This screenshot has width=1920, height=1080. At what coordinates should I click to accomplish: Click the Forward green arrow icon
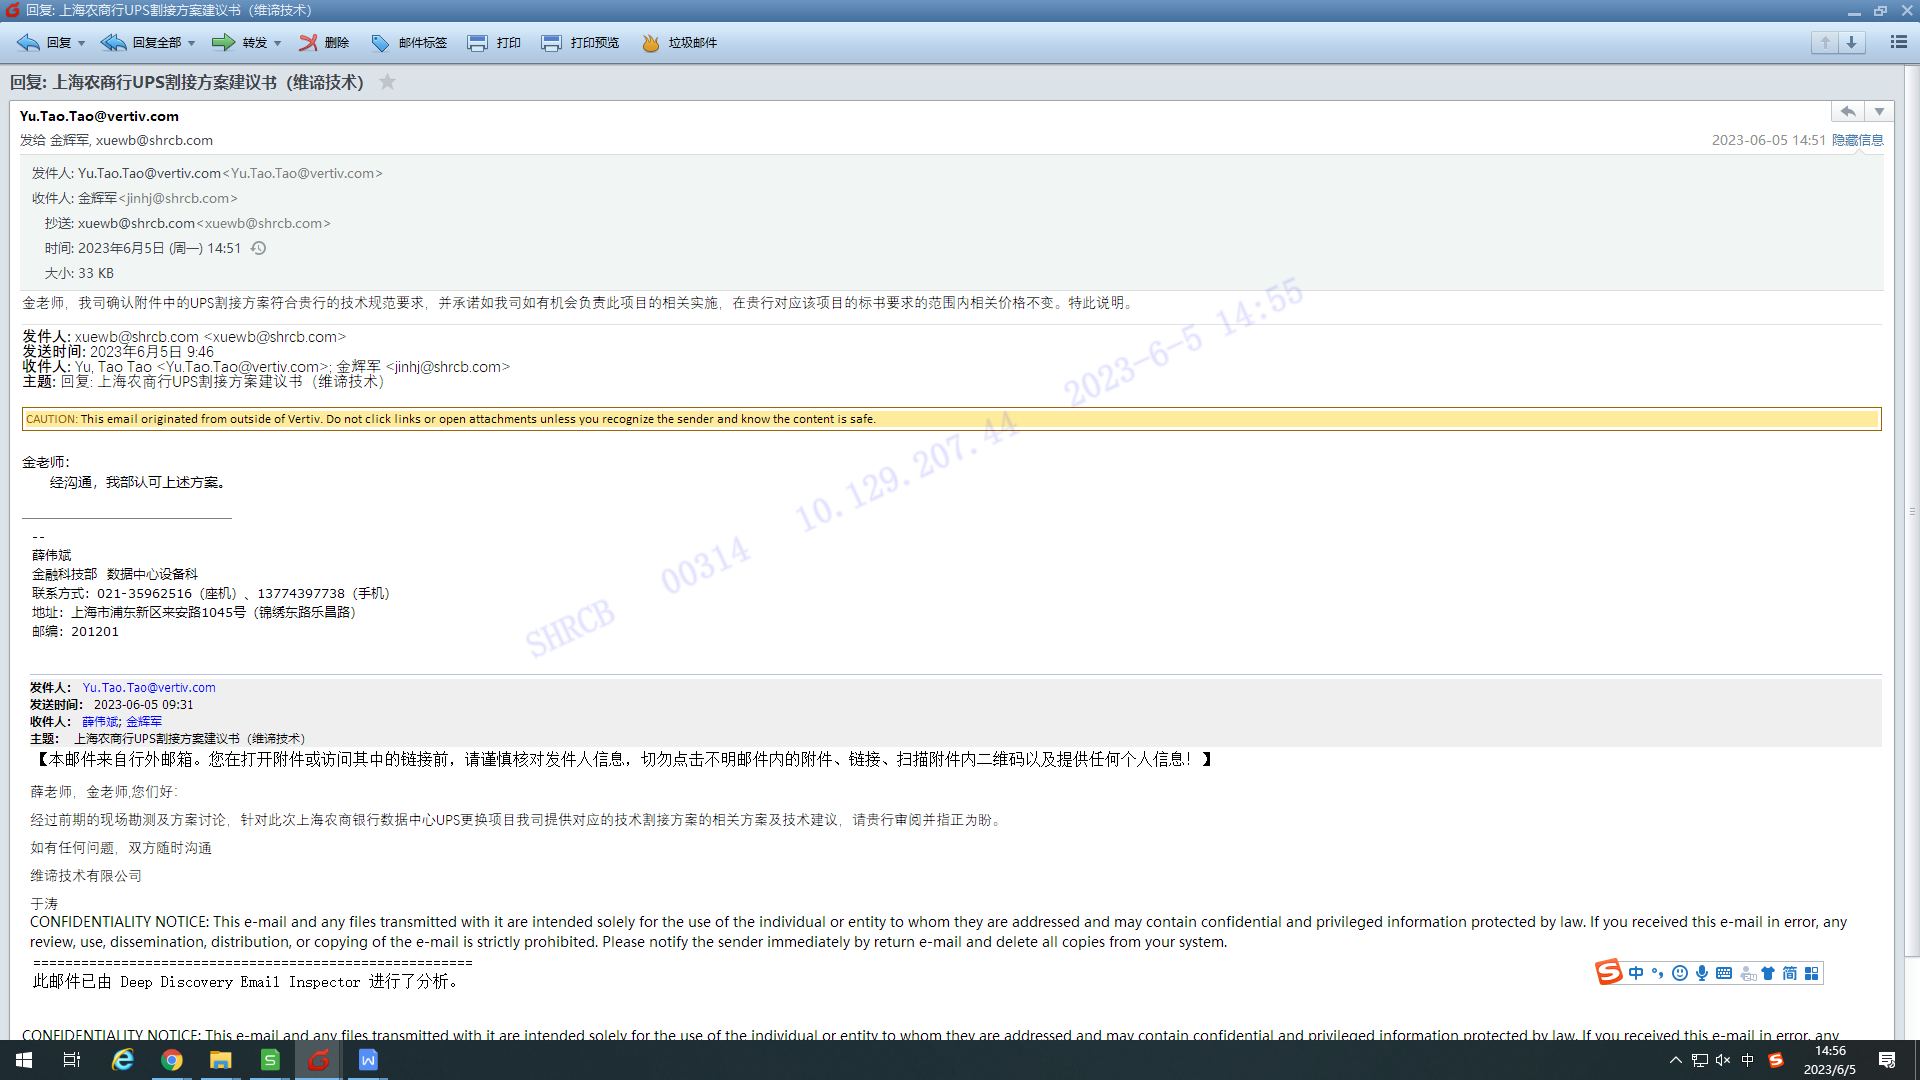click(223, 43)
